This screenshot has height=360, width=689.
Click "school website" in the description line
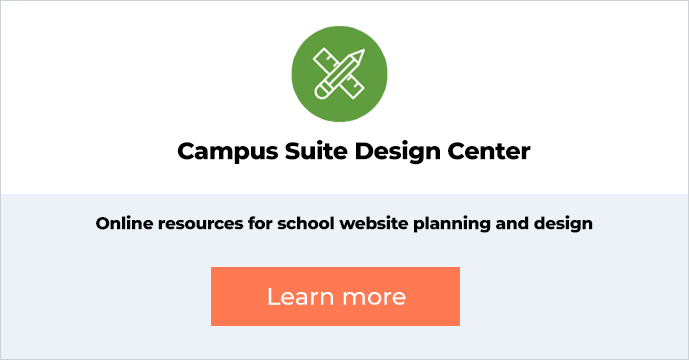343,223
